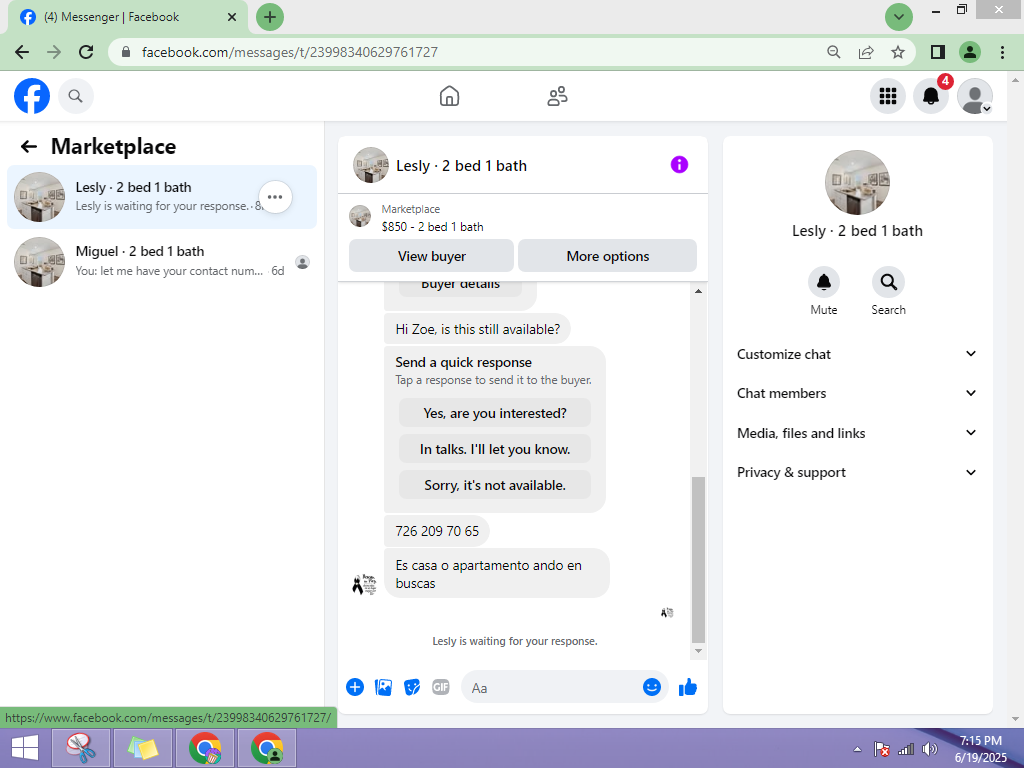
Task: Expand Chat members section
Action: pos(857,393)
